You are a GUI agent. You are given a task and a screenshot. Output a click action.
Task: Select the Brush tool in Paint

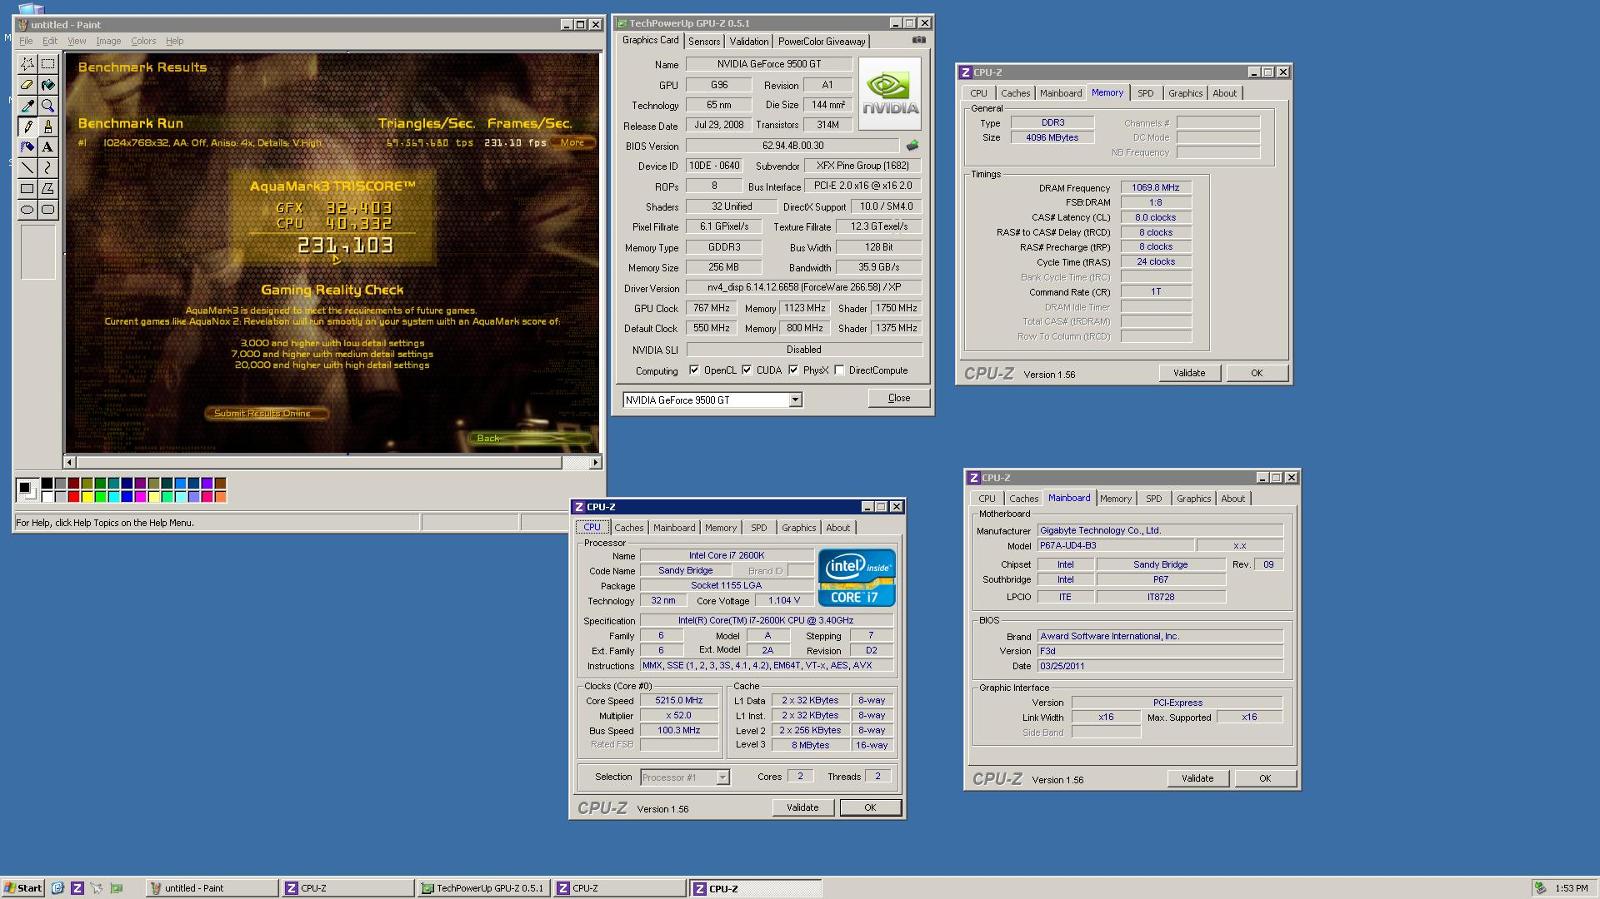click(47, 126)
